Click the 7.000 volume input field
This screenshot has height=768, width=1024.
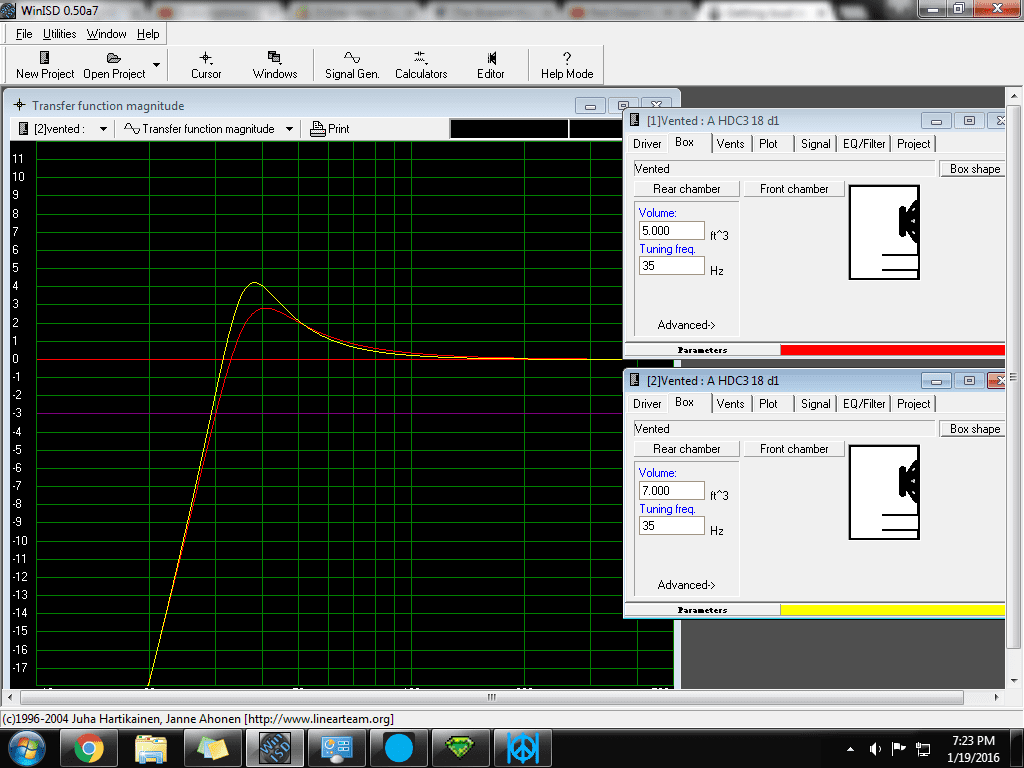point(671,491)
